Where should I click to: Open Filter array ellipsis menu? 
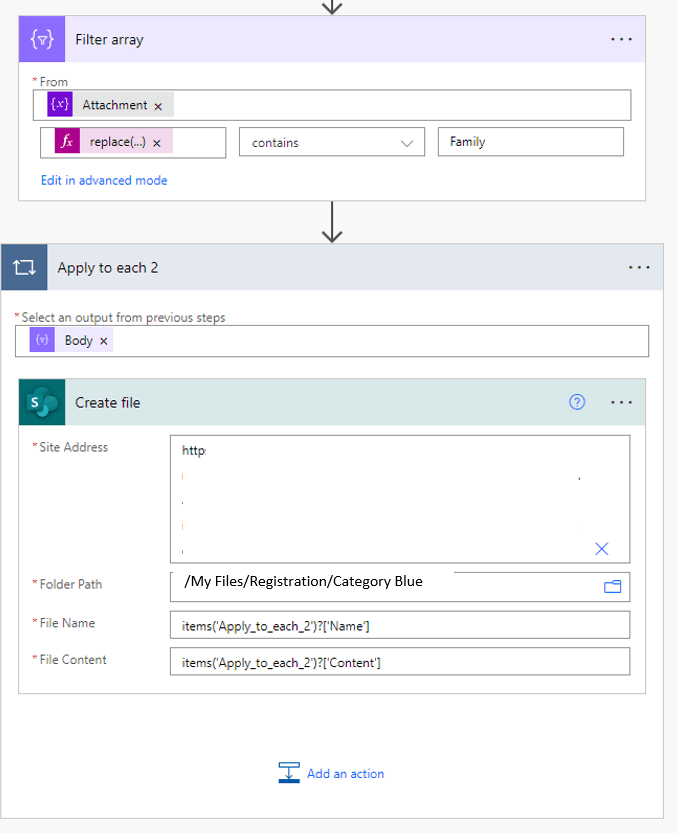pyautogui.click(x=621, y=39)
